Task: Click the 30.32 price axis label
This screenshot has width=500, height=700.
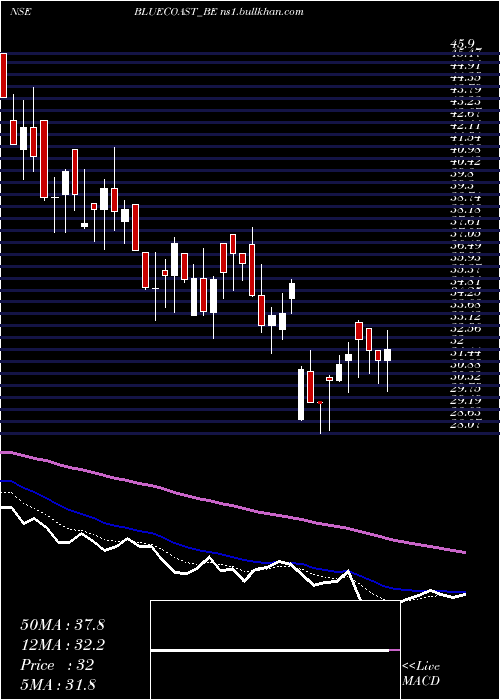Action: (x=466, y=378)
